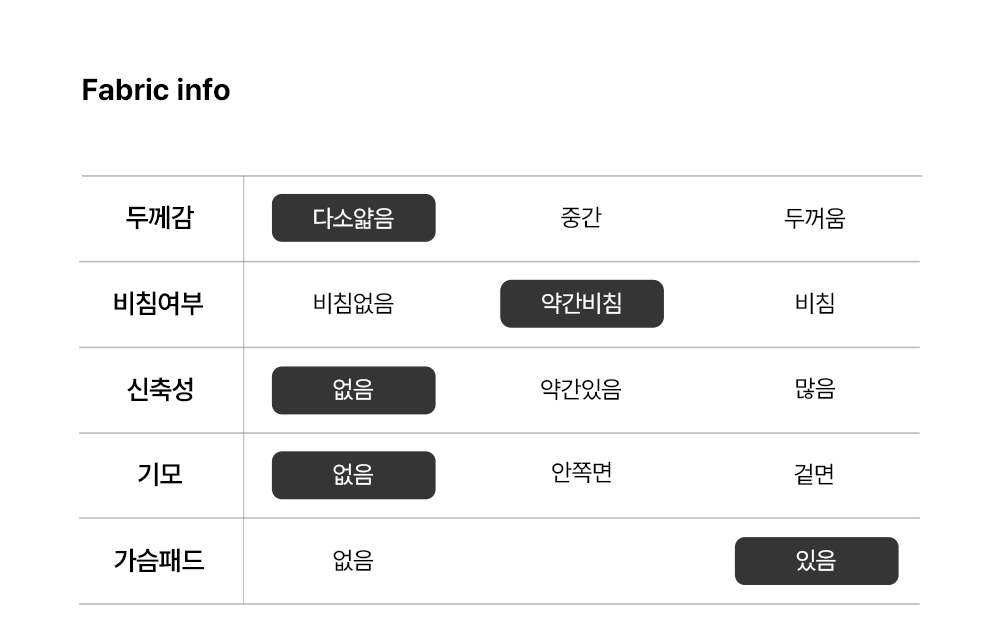This screenshot has width=1000, height=631.
Task: Click the 신축성 row label
Action: tap(160, 389)
